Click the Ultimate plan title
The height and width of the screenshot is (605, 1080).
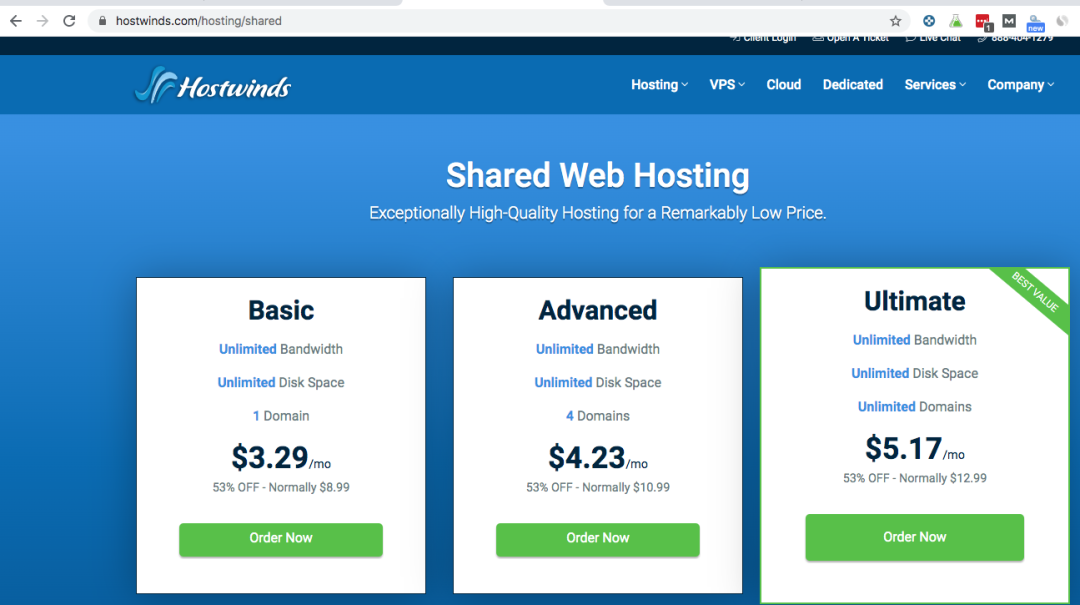(915, 301)
